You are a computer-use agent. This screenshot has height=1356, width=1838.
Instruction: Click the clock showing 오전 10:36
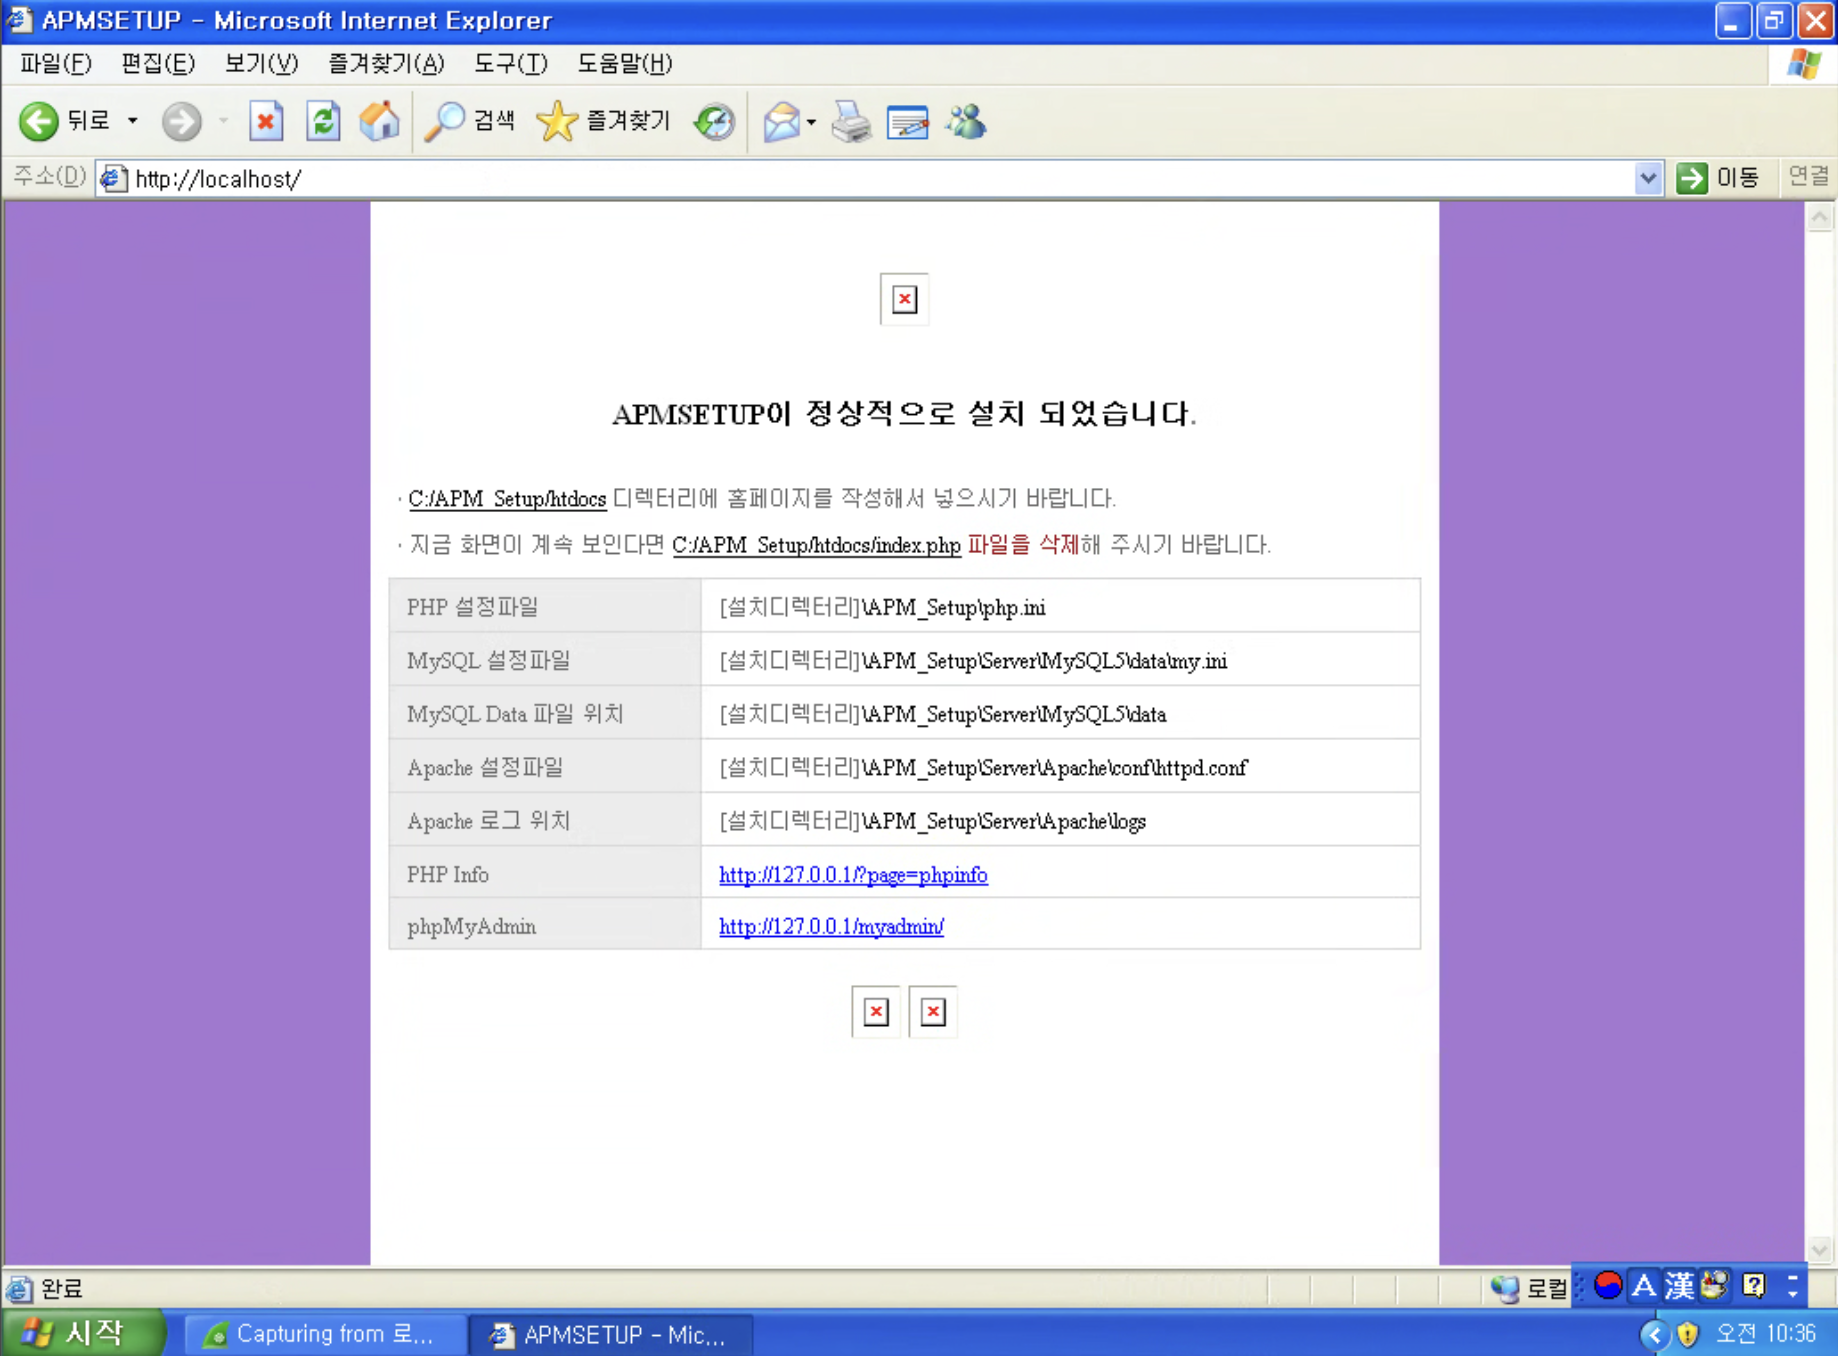1765,1334
